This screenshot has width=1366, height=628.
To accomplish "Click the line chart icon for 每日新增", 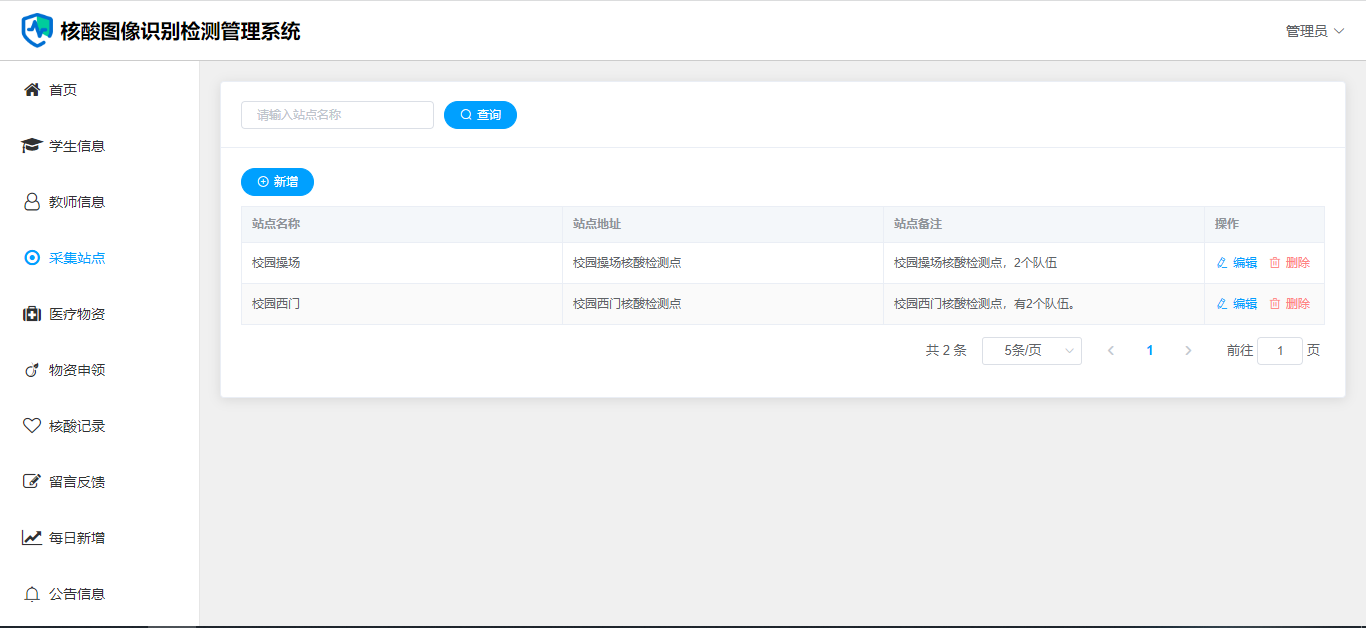I will (x=32, y=538).
